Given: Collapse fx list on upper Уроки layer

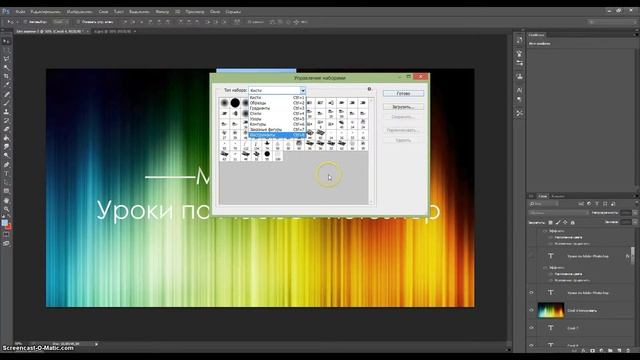Looking at the screenshot, I should (627, 256).
